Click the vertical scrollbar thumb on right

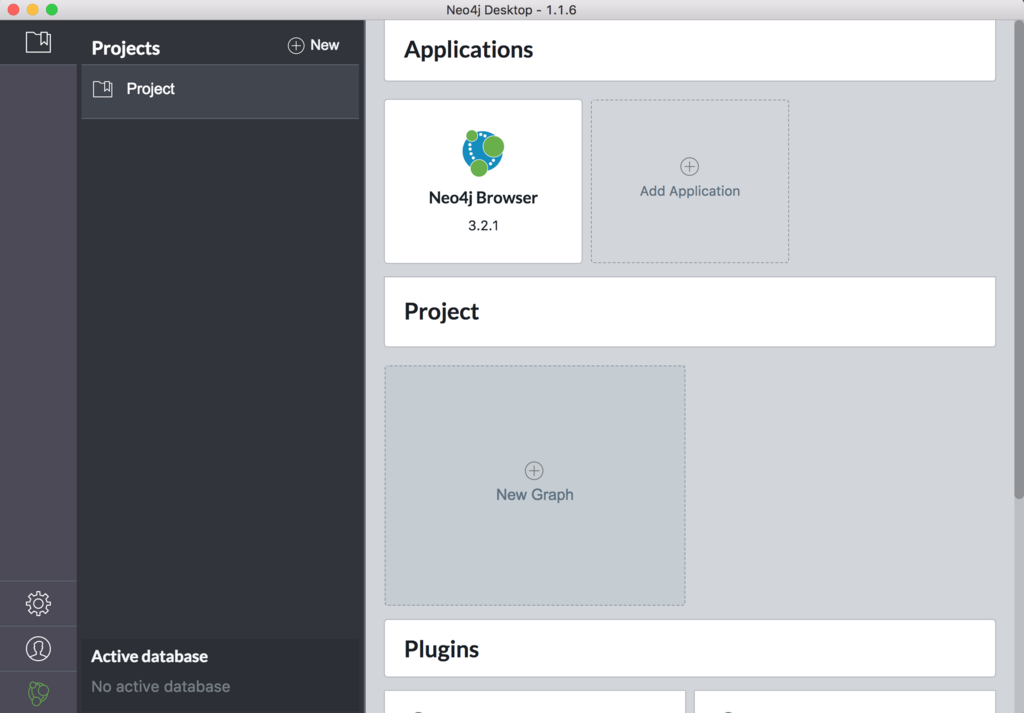pos(1019,260)
